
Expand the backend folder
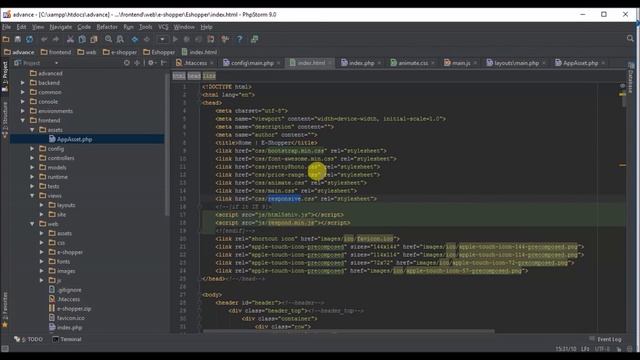[23, 83]
